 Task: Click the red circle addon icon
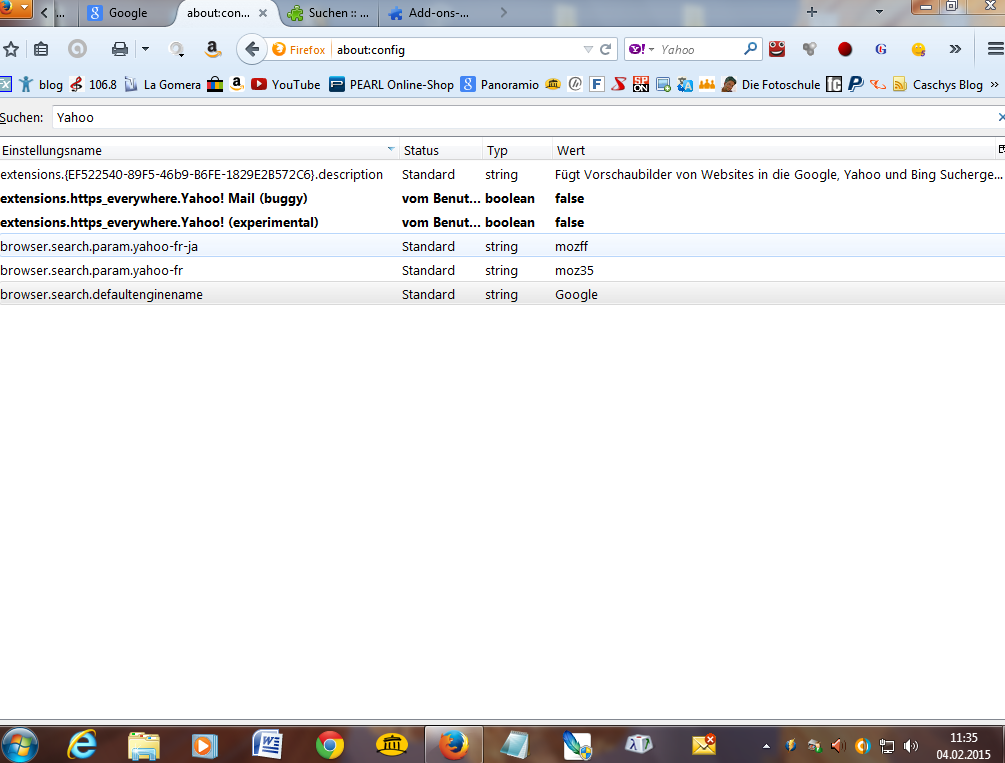pos(845,49)
